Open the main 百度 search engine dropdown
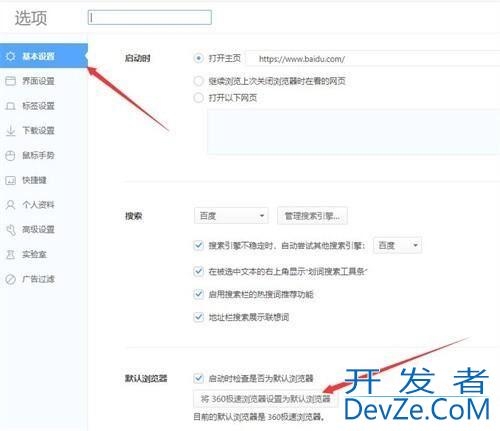The height and width of the screenshot is (431, 500). tap(231, 216)
